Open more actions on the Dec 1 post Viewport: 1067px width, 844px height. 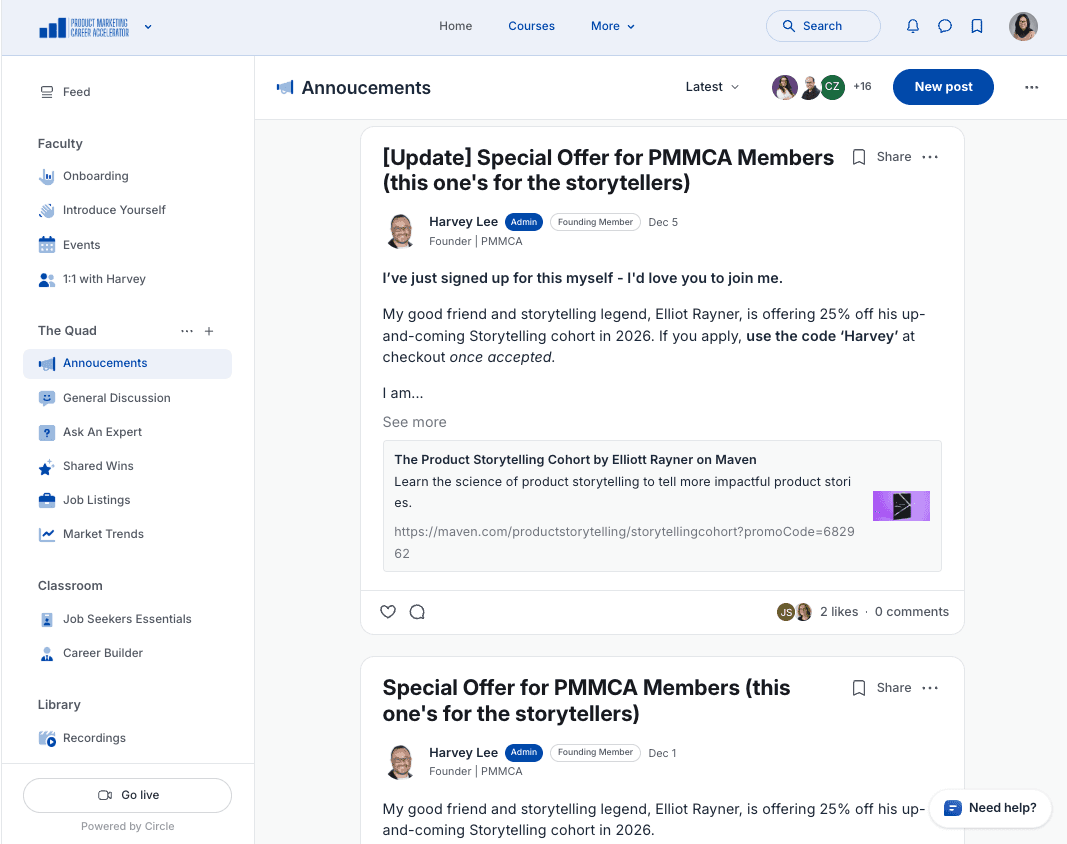930,688
